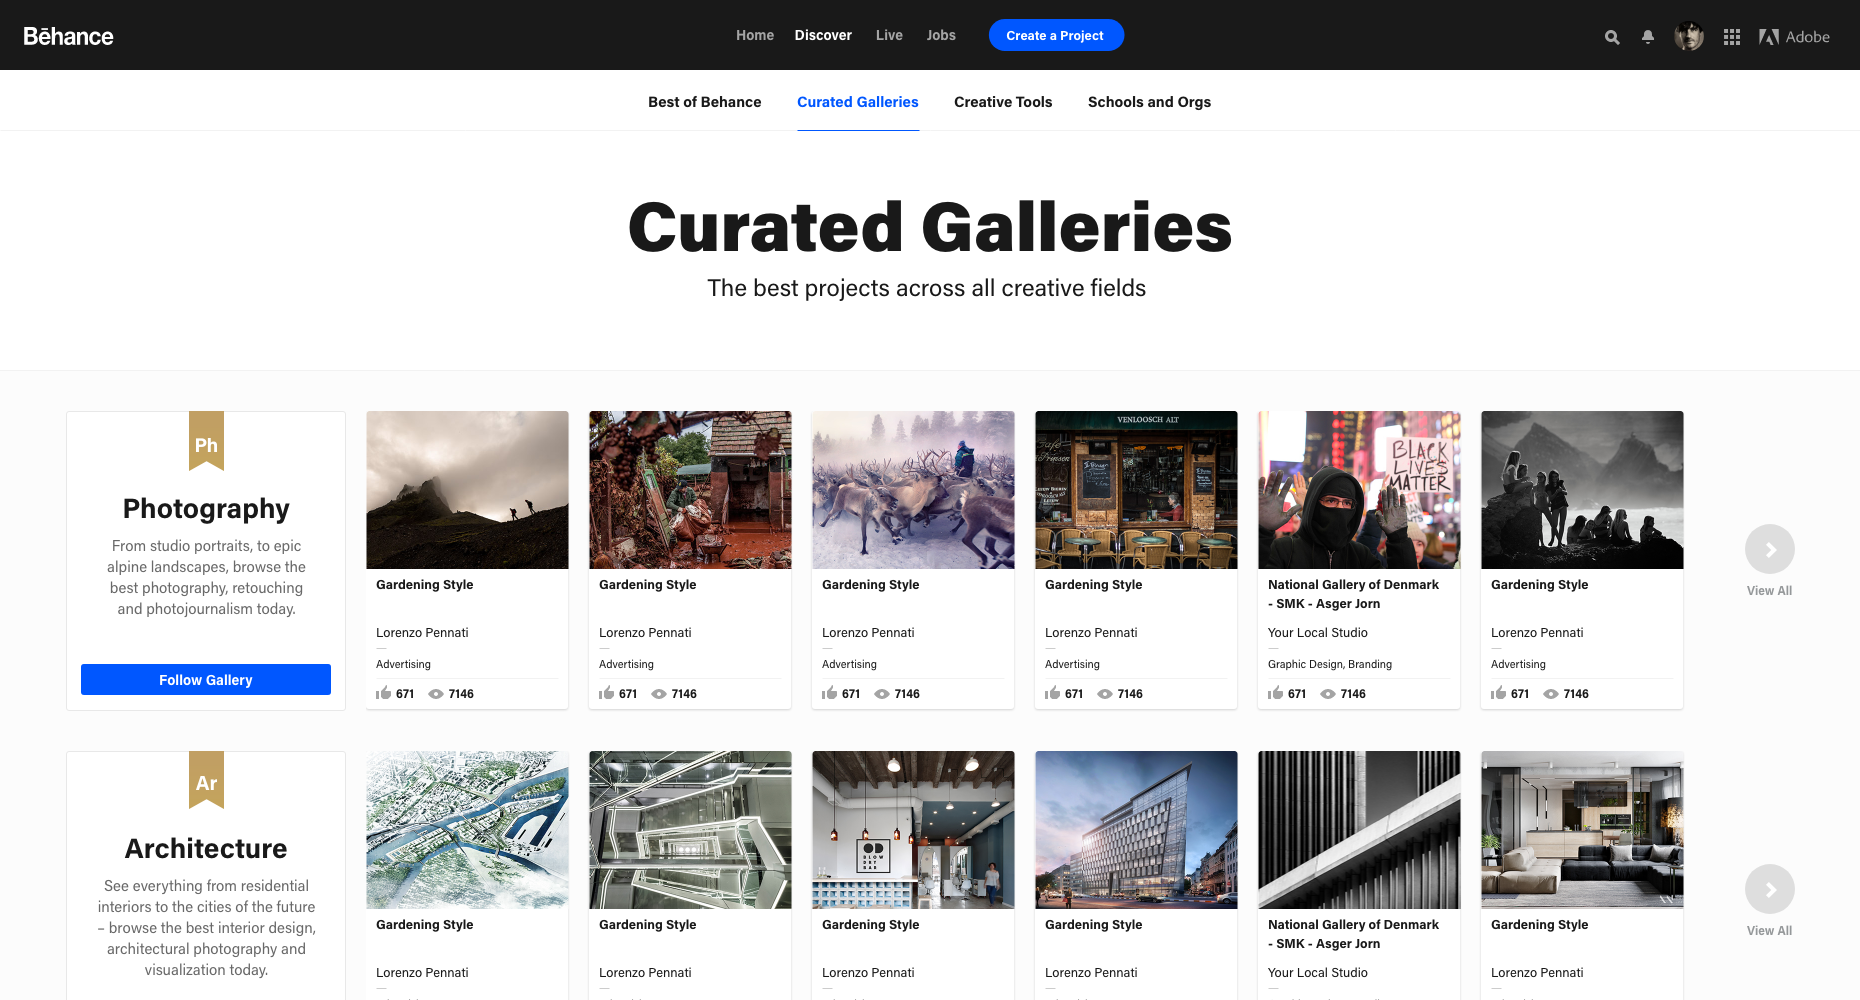This screenshot has width=1860, height=1000.
Task: Click the views eye icon on Black Lives Matter card
Action: click(x=1328, y=694)
